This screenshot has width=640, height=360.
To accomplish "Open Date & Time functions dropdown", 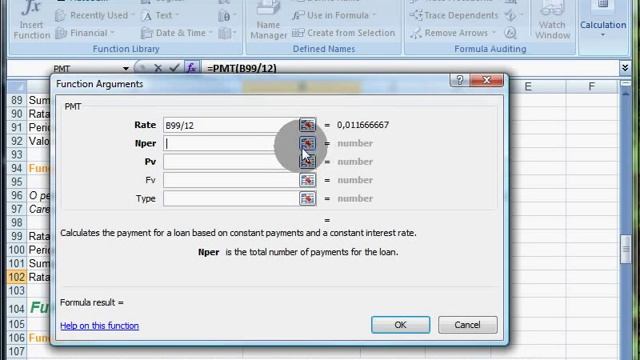I will 177,33.
